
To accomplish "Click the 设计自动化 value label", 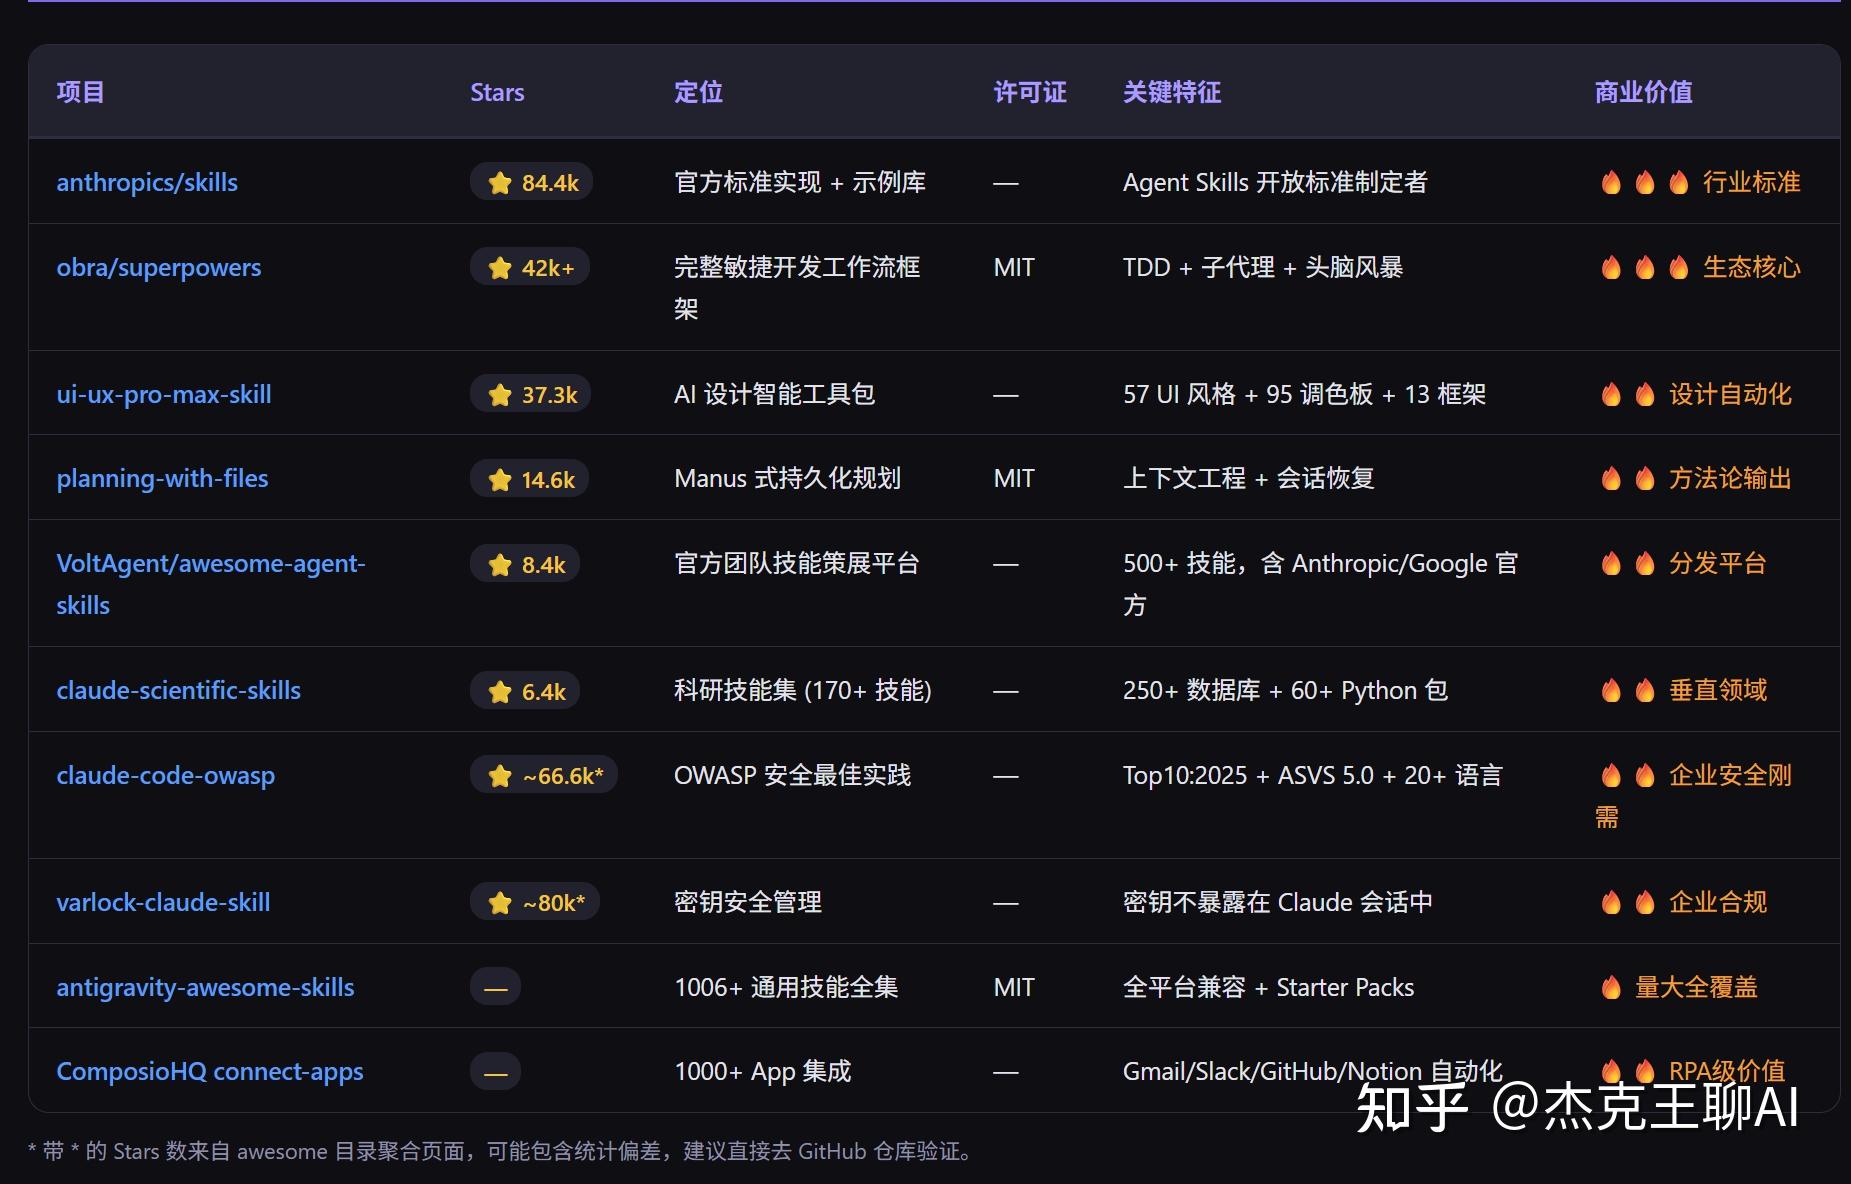I will pyautogui.click(x=1730, y=394).
